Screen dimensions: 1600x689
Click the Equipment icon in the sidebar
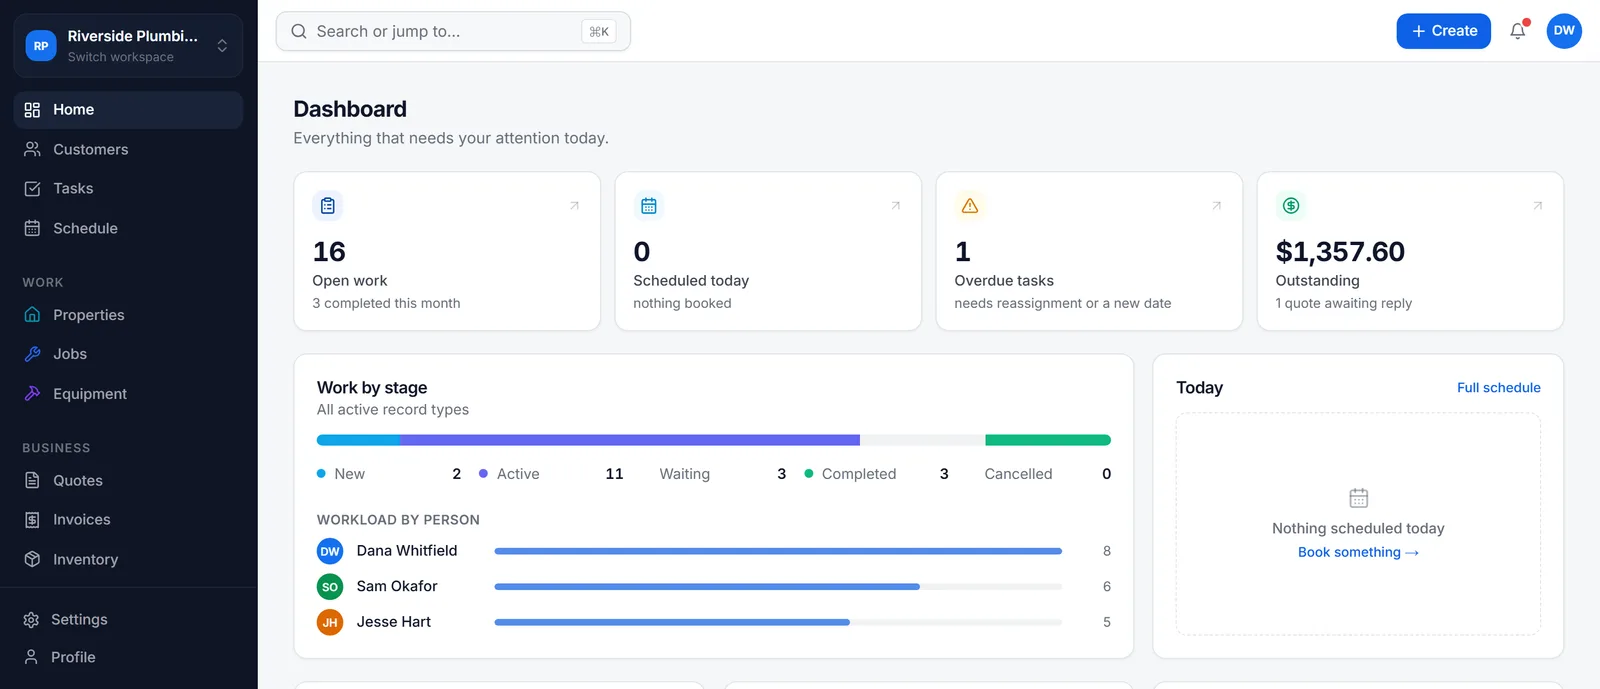coord(33,393)
